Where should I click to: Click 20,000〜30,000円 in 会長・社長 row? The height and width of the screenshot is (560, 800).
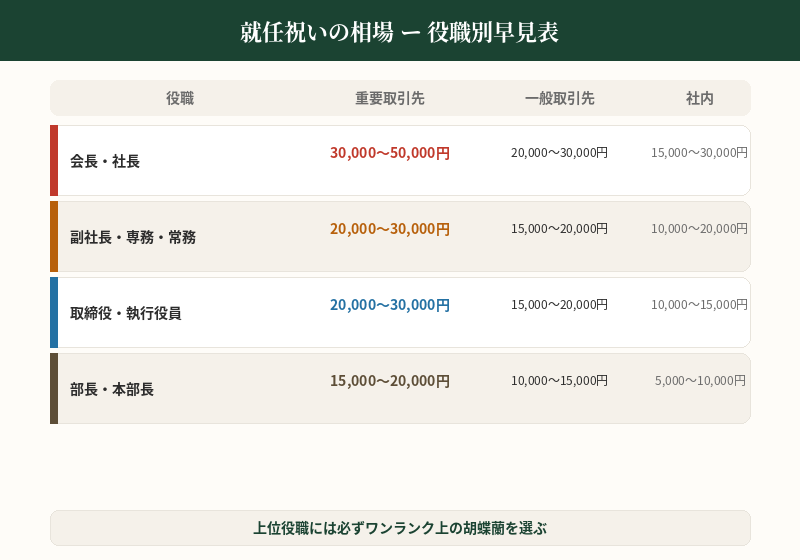(x=560, y=152)
